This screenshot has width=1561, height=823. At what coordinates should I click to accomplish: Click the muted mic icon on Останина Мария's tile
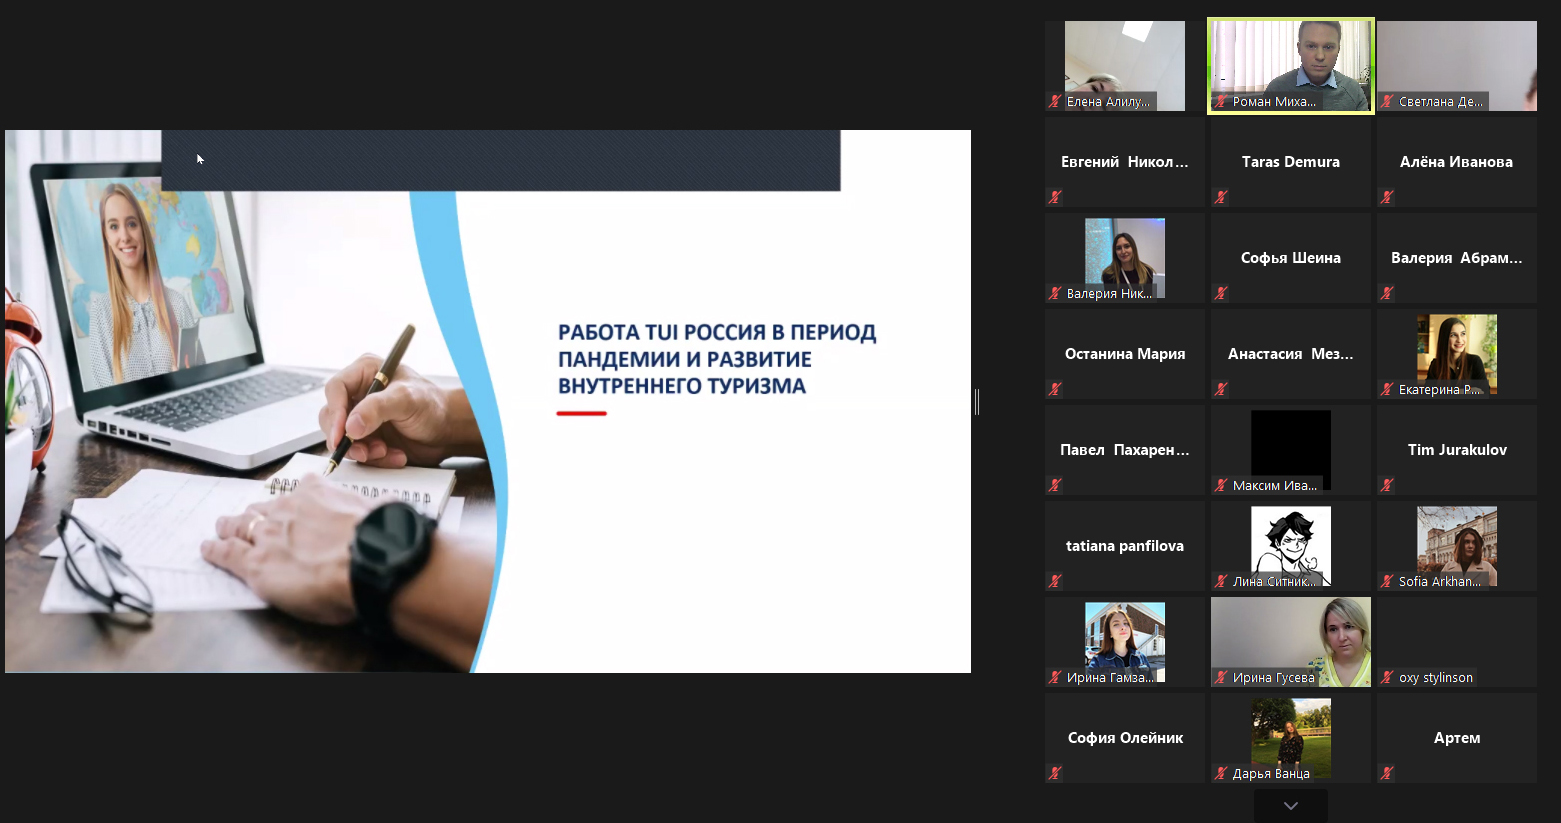[x=1055, y=389]
